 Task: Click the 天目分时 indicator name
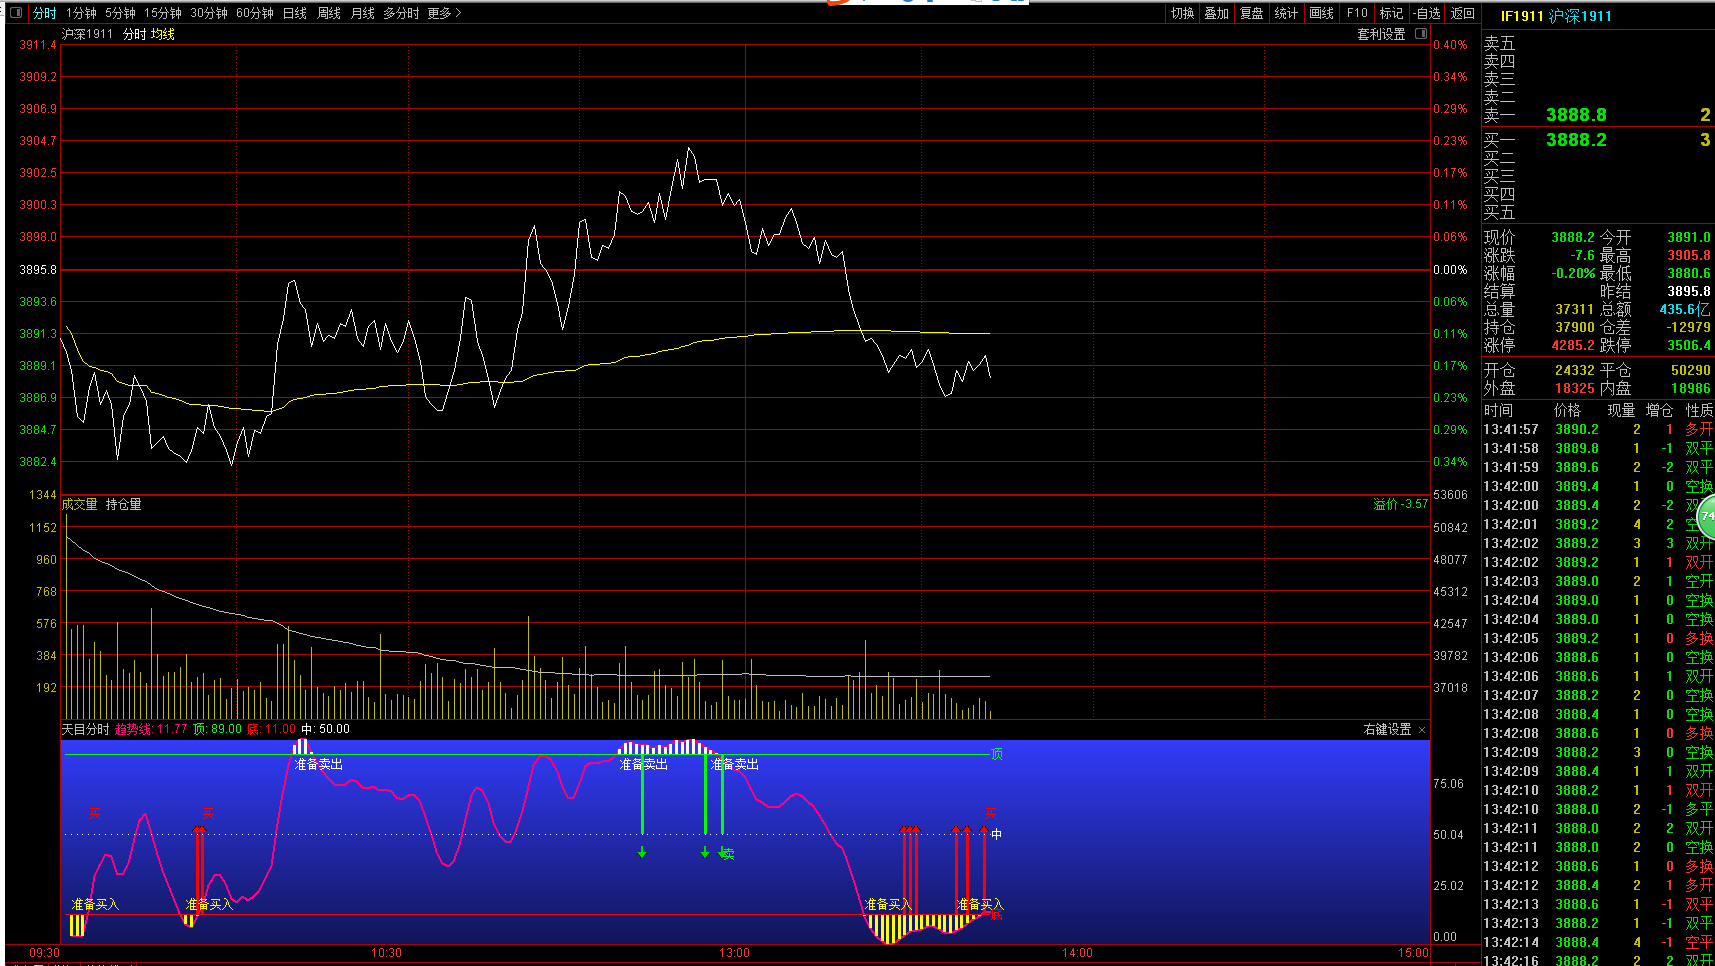(86, 729)
